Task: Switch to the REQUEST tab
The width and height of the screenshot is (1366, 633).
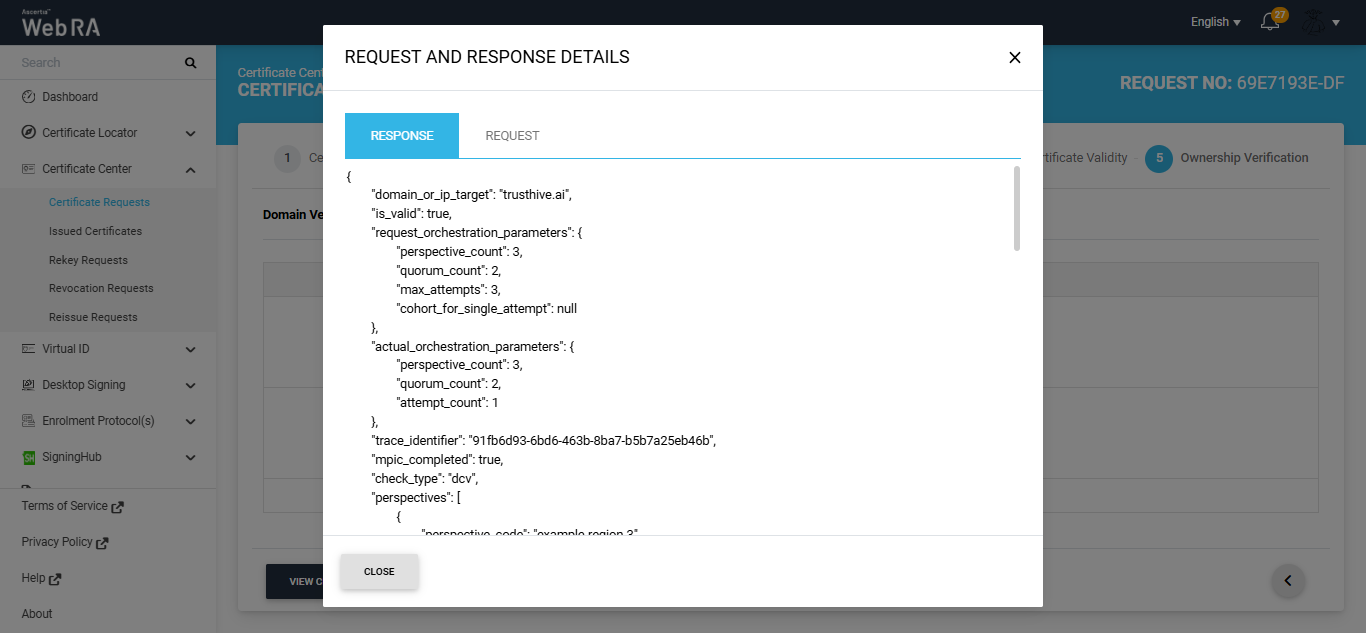Action: [x=512, y=136]
